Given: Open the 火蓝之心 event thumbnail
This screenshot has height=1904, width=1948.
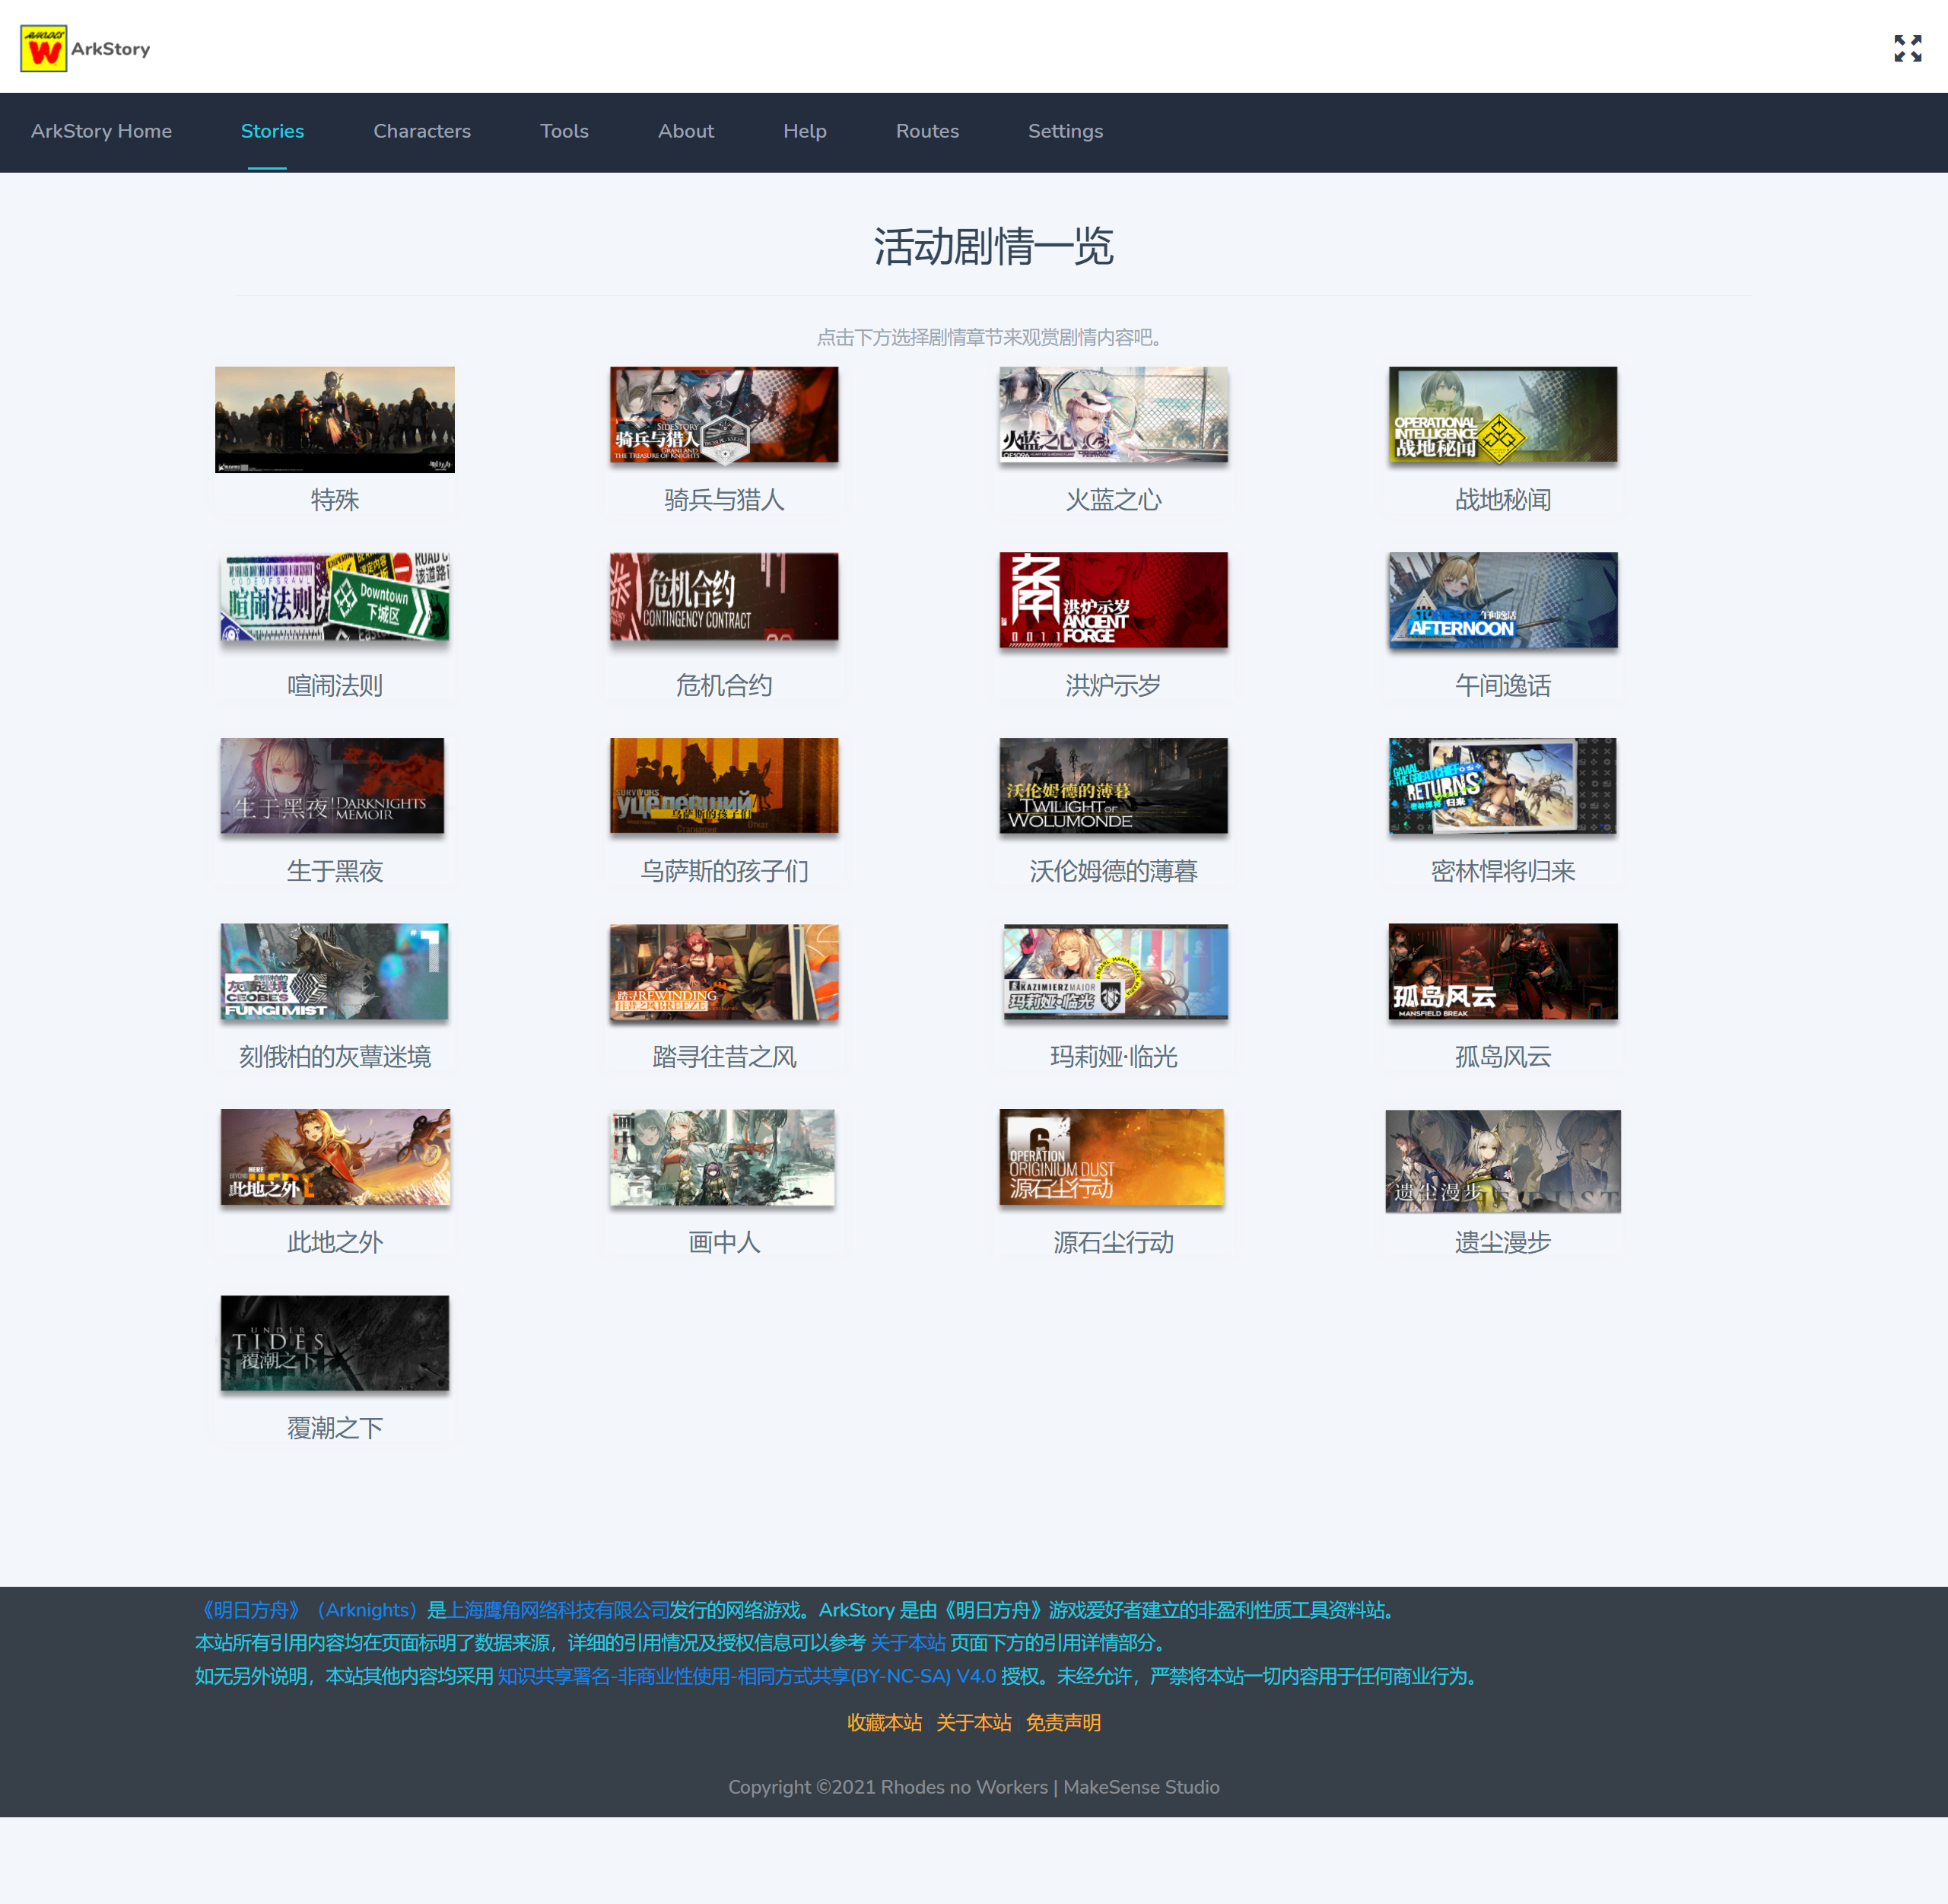Looking at the screenshot, I should coord(1113,414).
